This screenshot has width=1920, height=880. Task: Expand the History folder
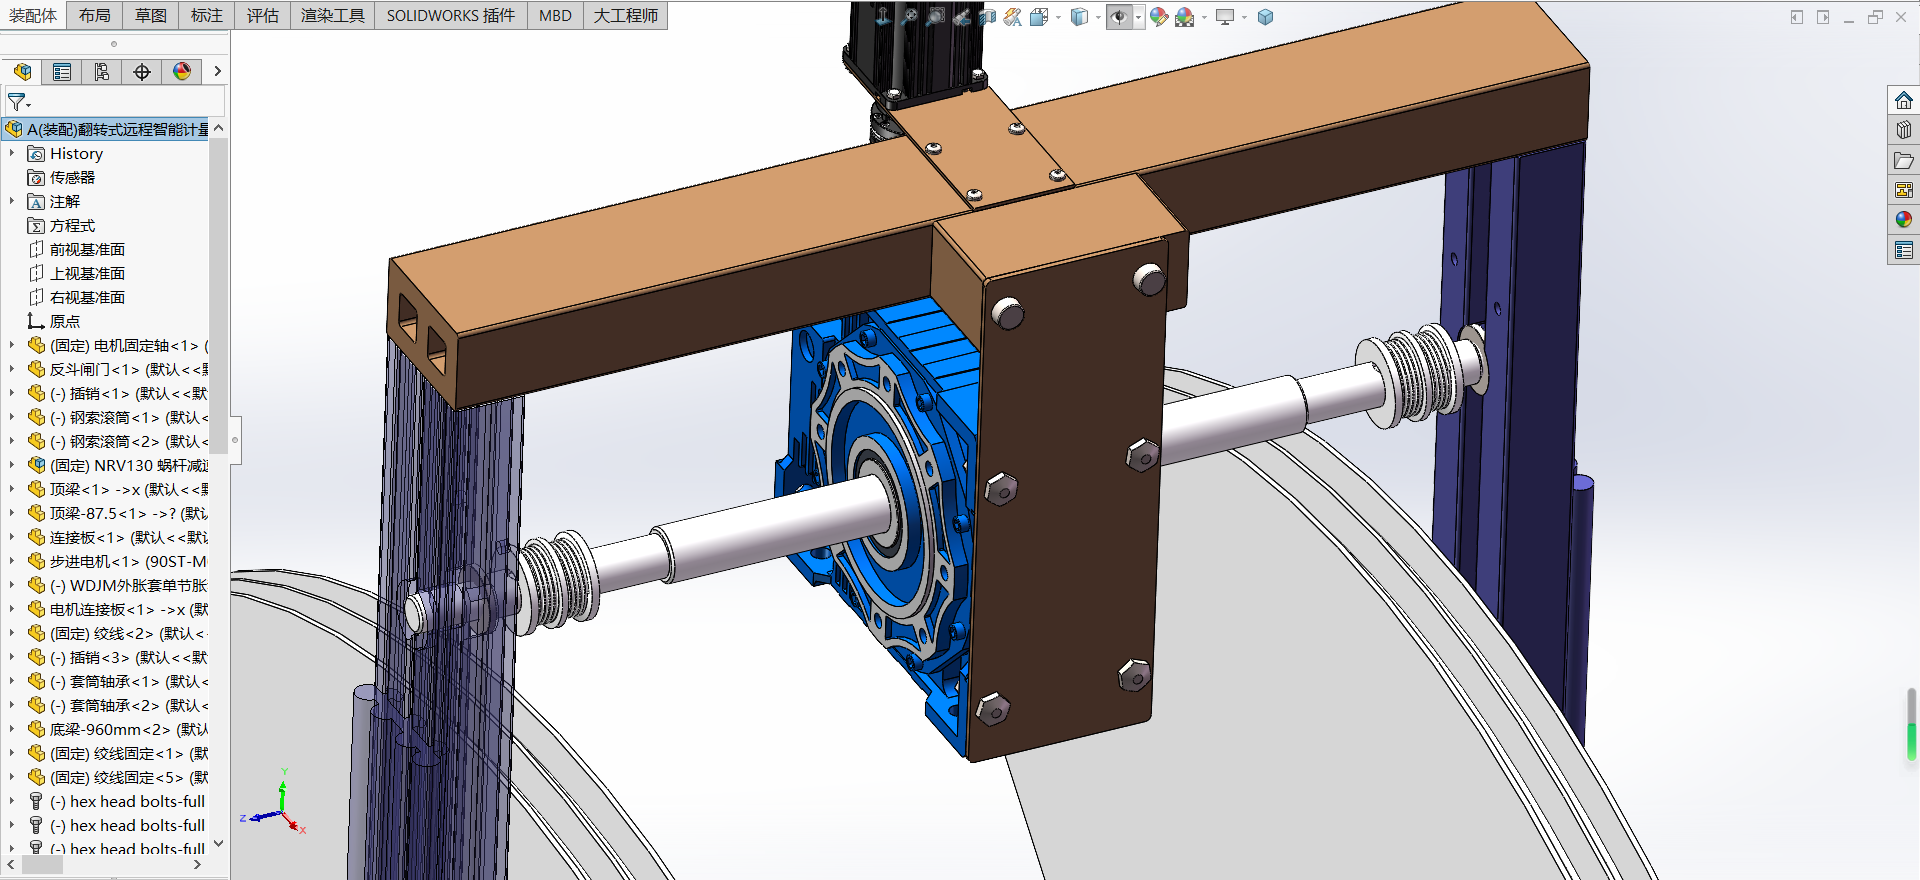pyautogui.click(x=12, y=153)
